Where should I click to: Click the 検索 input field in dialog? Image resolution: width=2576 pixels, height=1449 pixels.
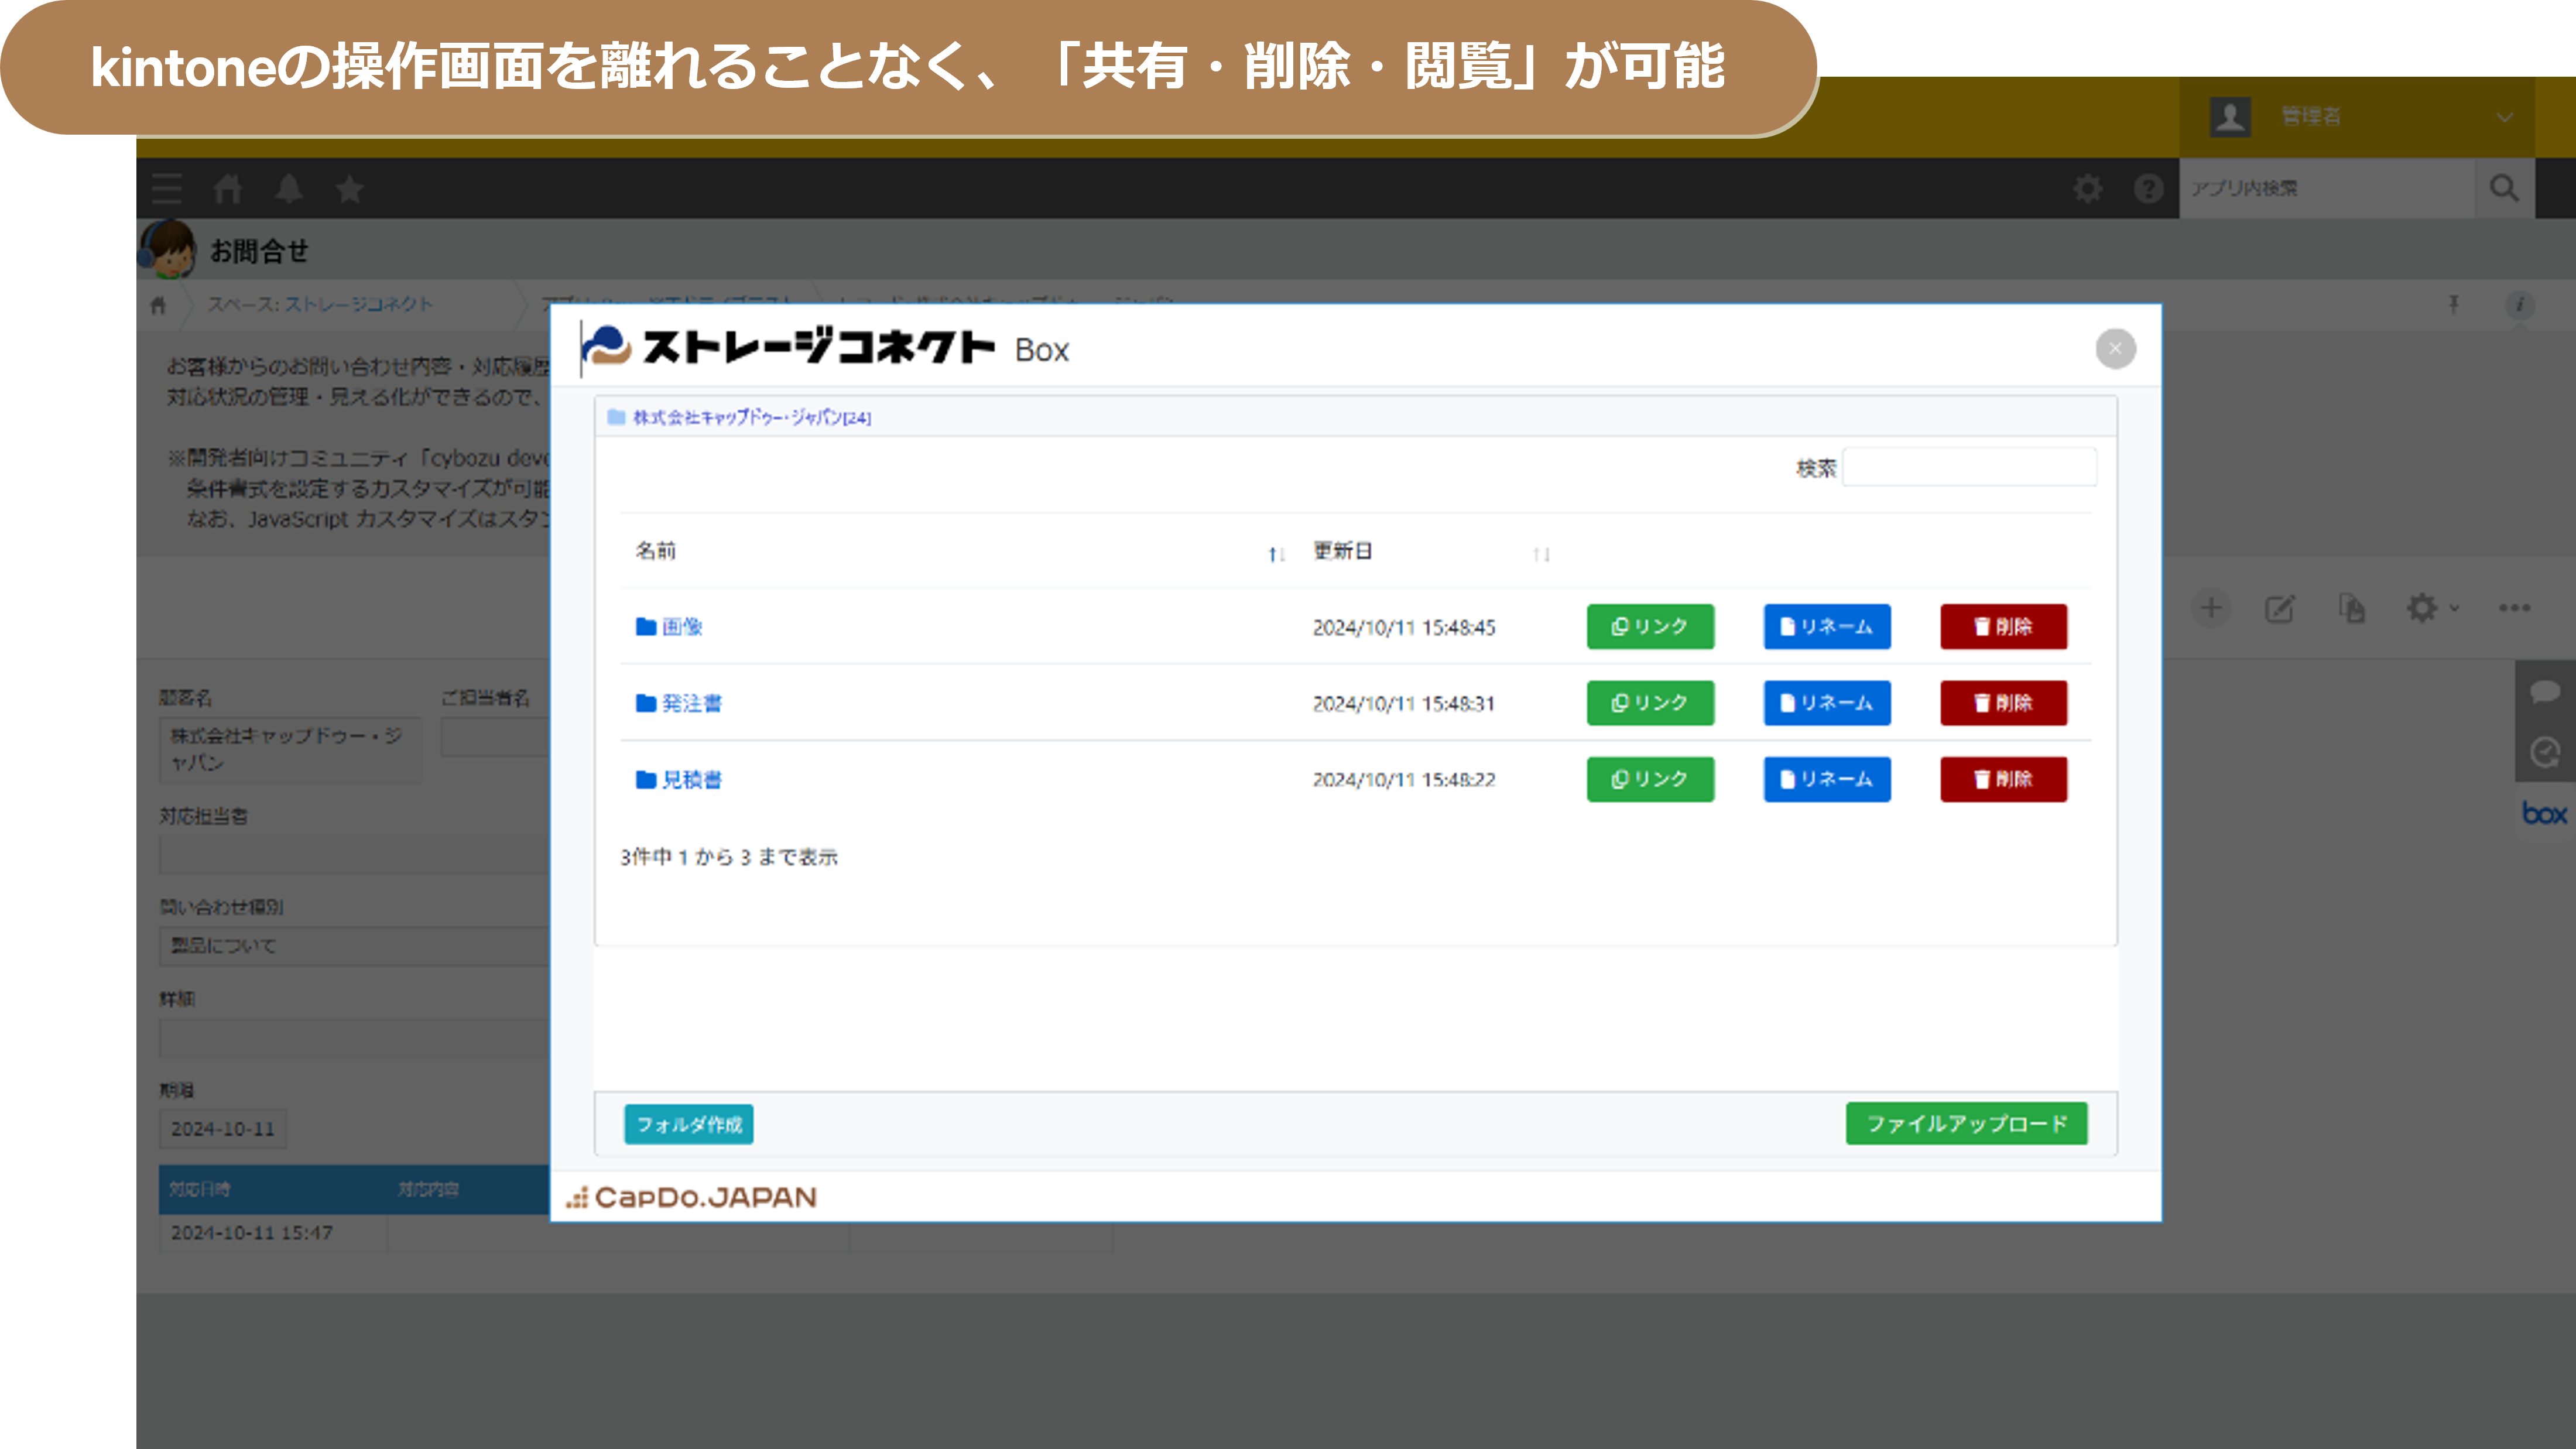click(x=1969, y=467)
